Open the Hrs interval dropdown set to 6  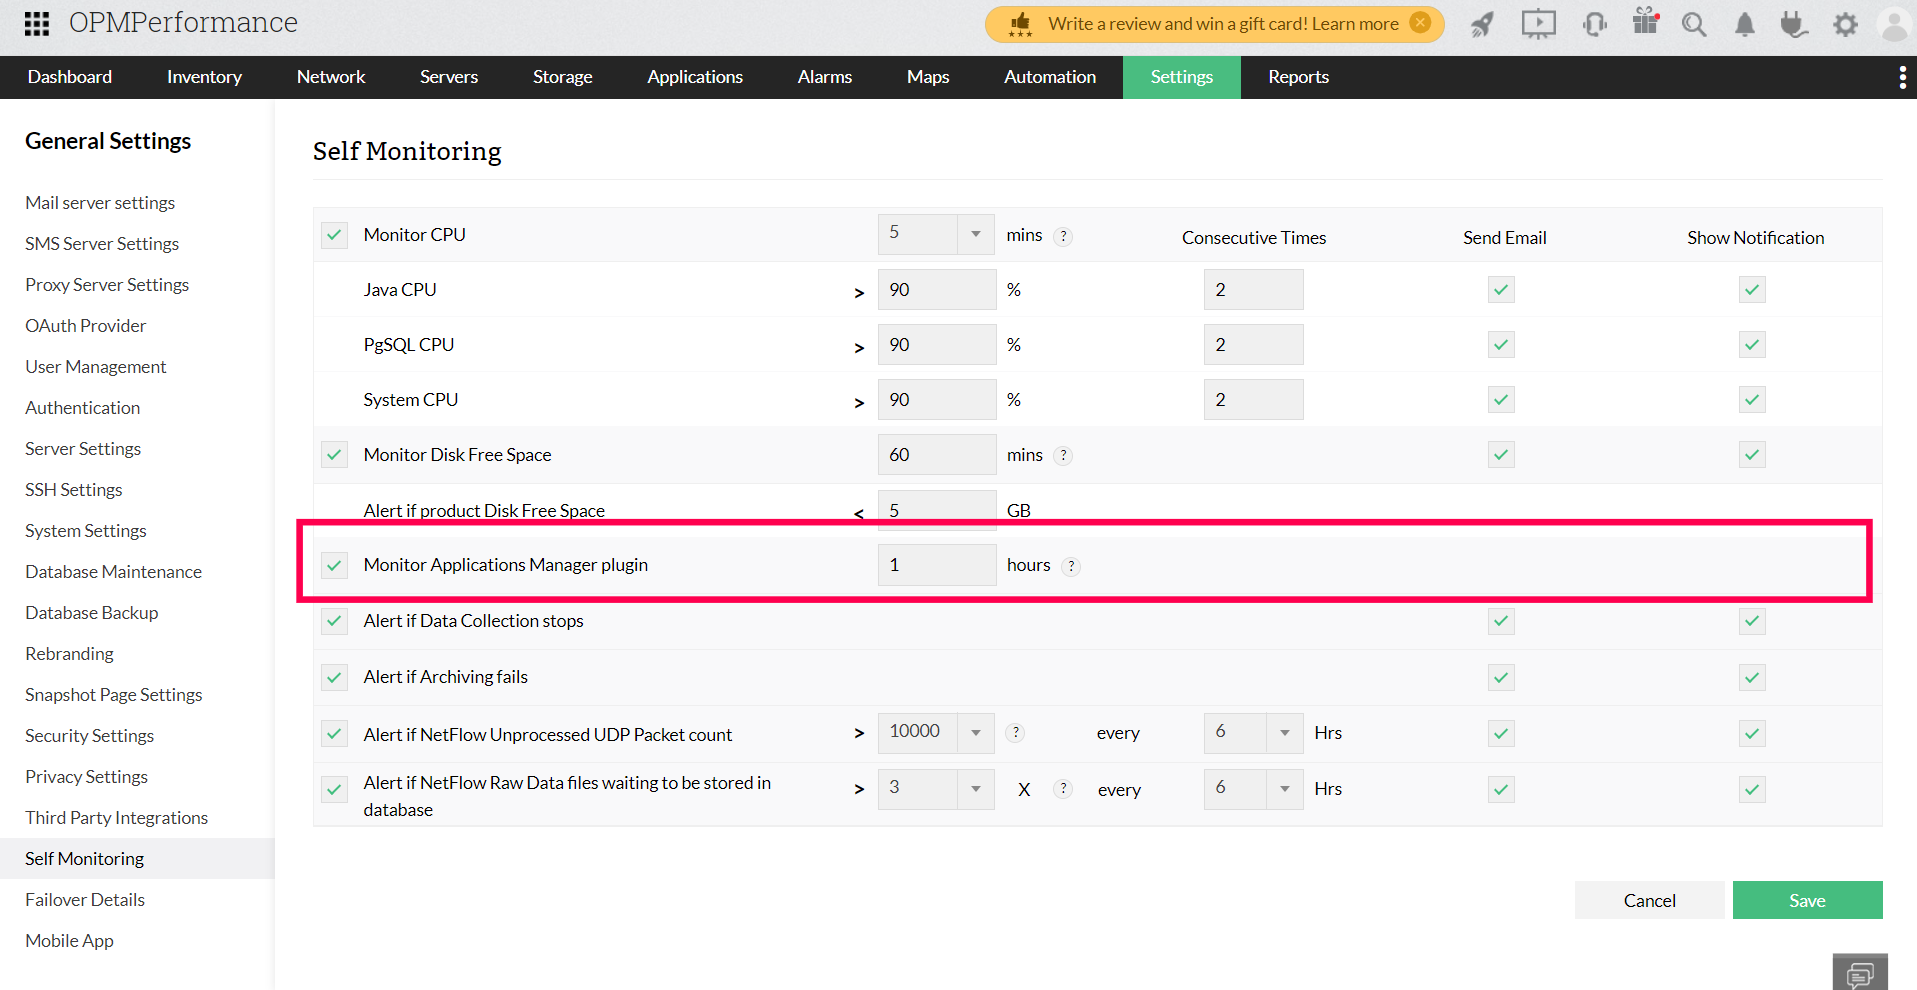[x=1283, y=732]
